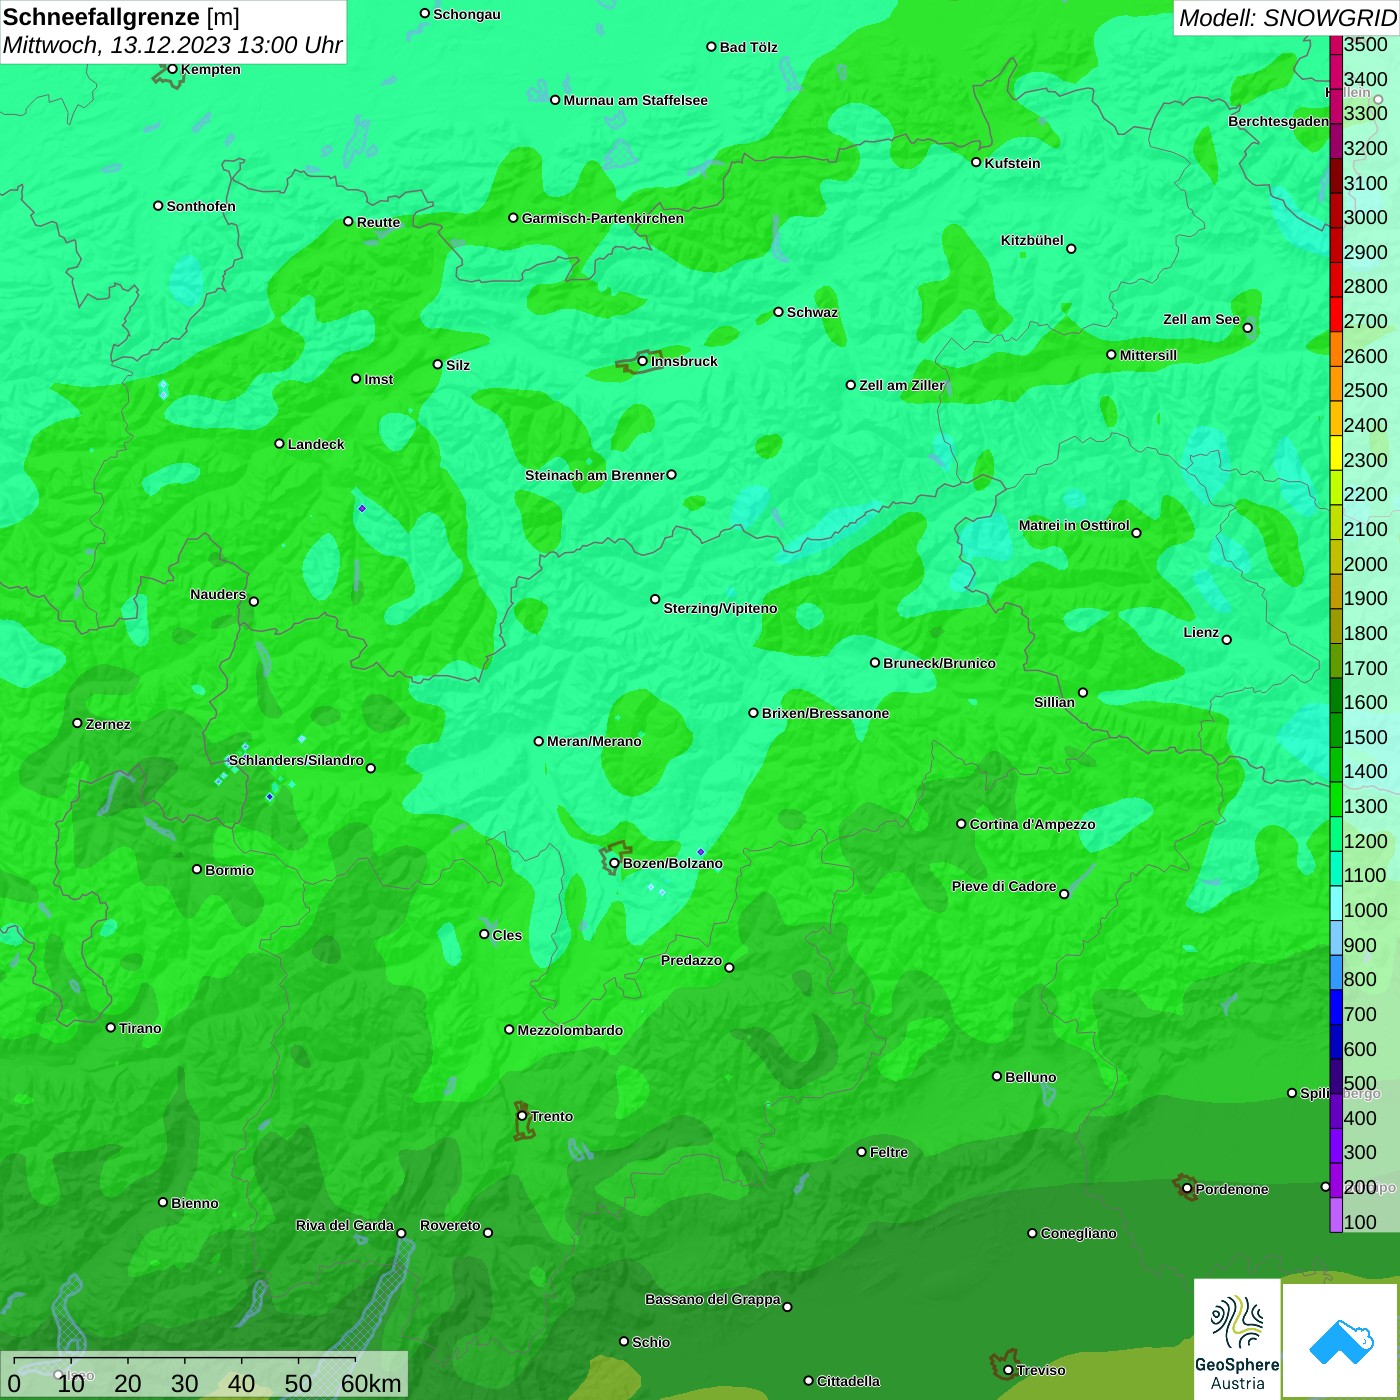
Task: Select the Tirano marker dot
Action: click(111, 1027)
